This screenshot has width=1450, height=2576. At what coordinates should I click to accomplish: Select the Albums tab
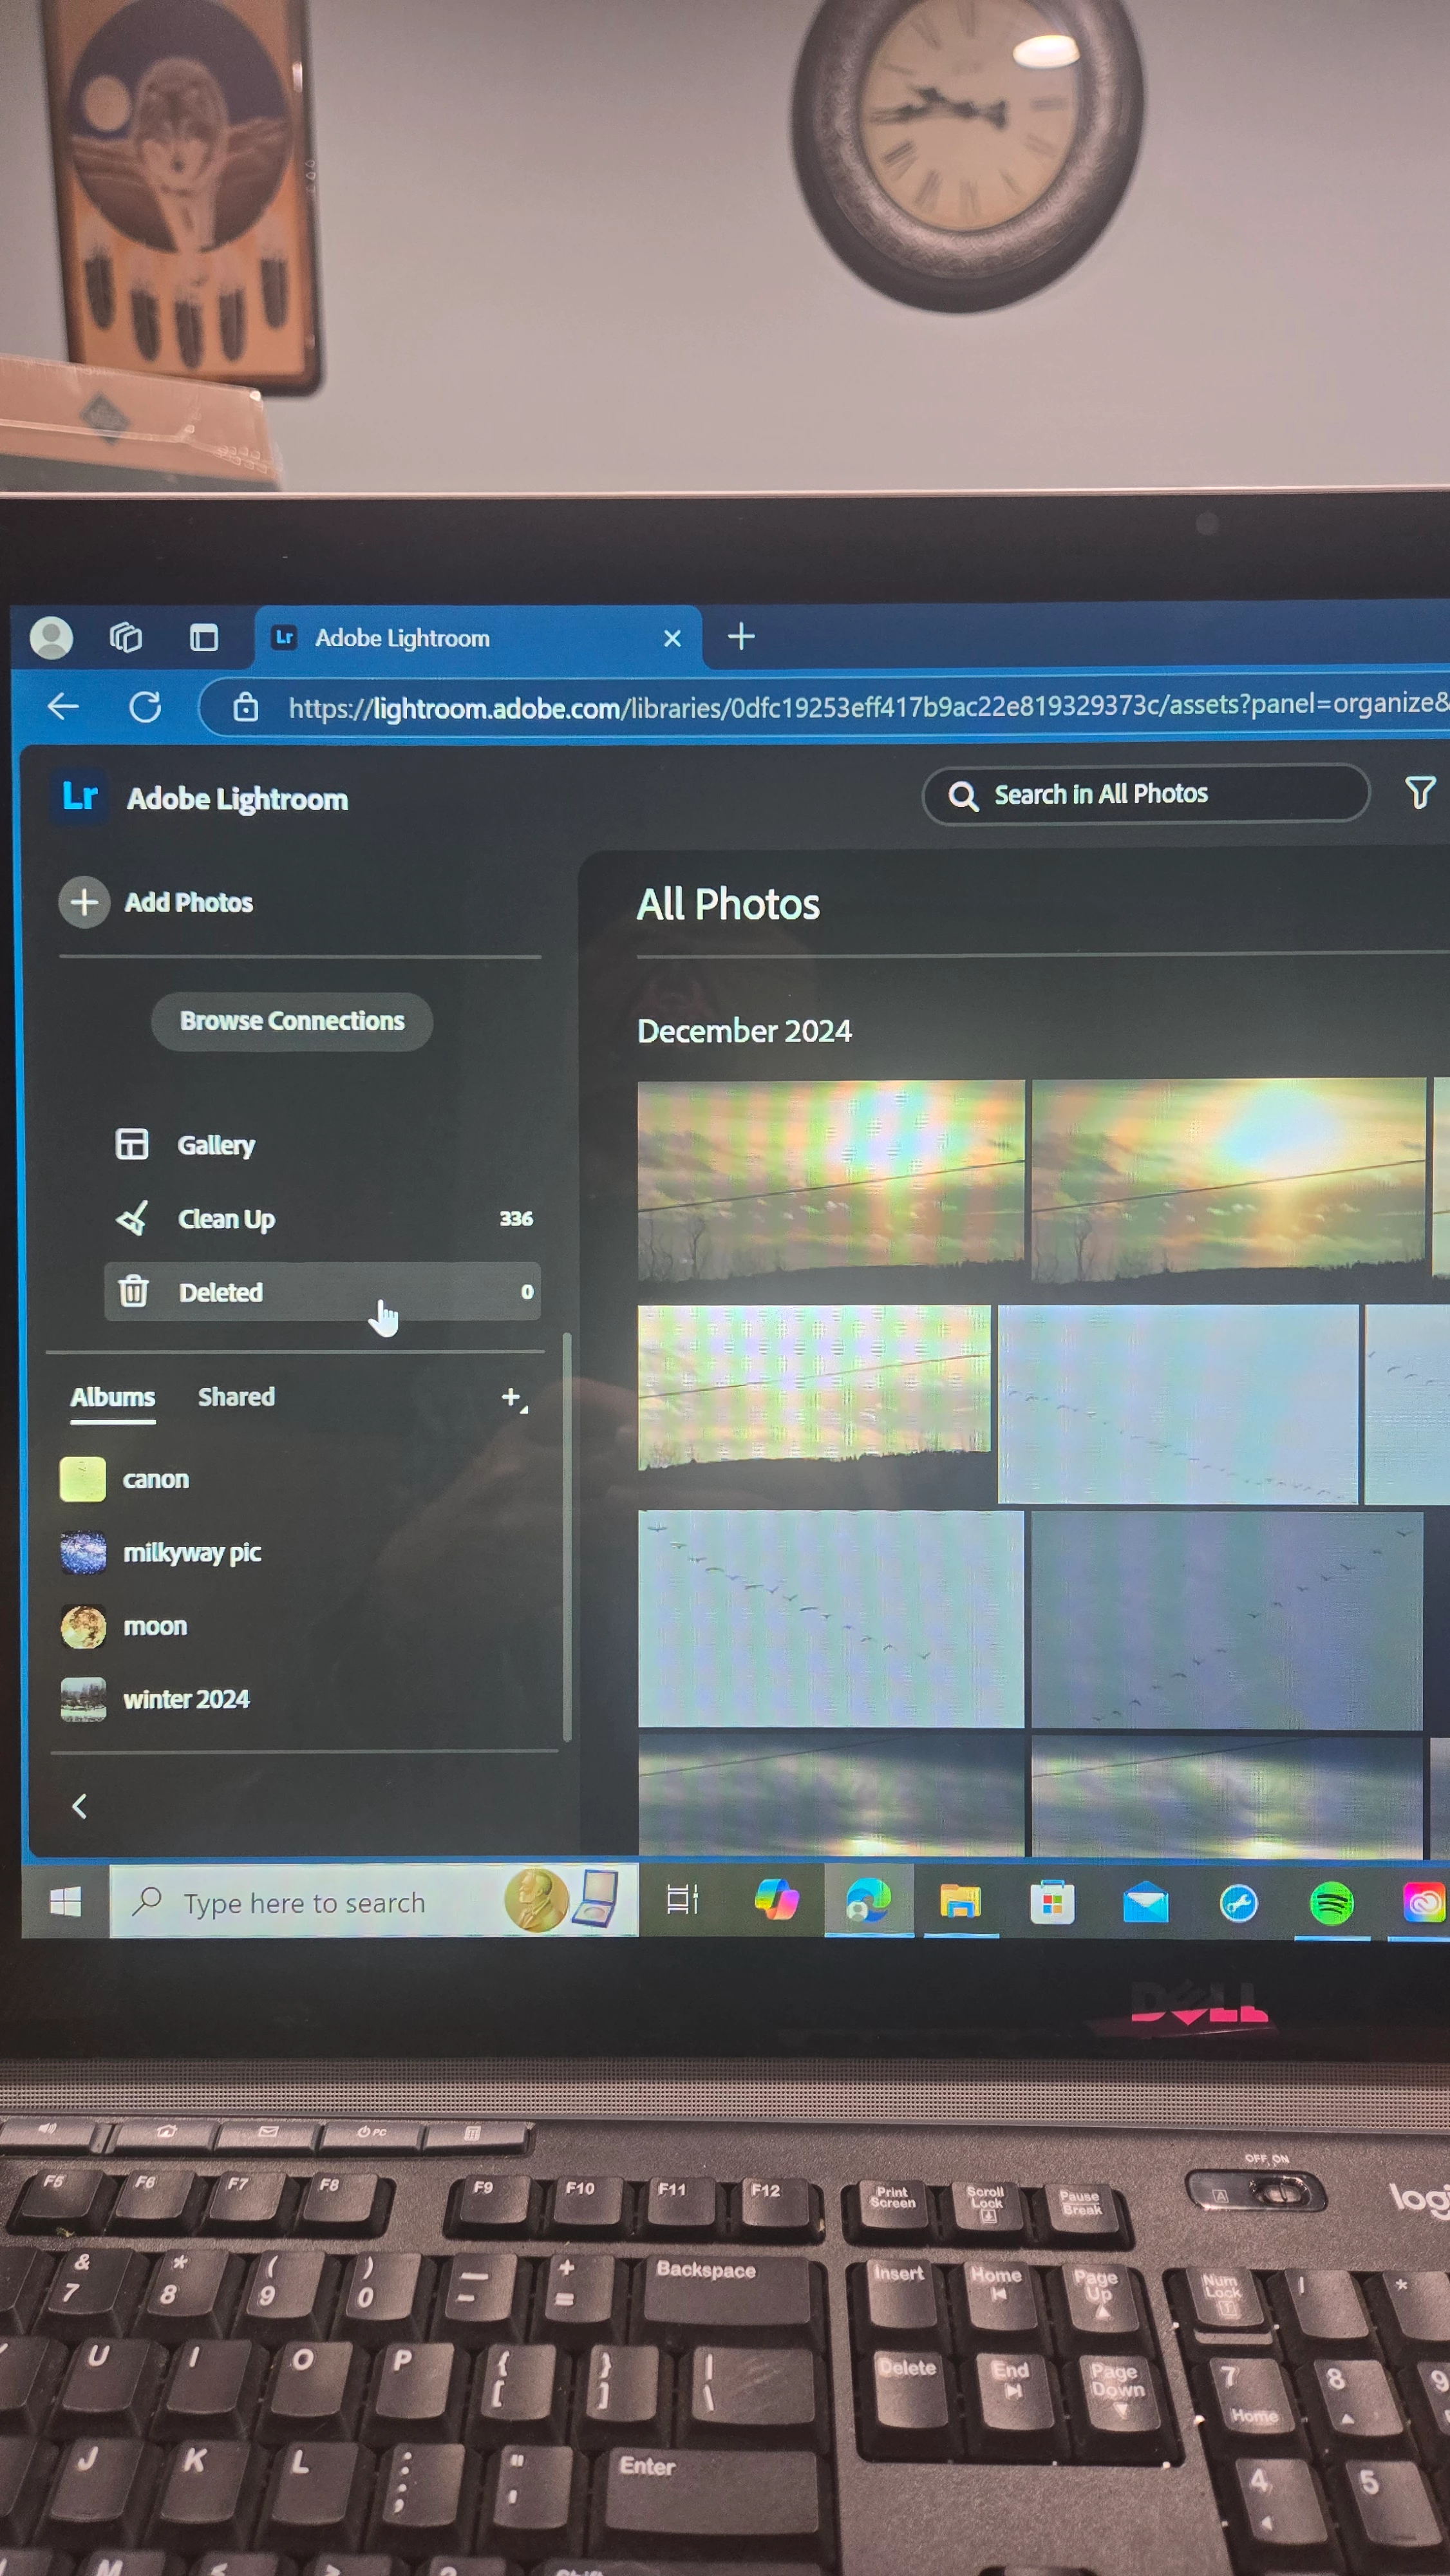tap(112, 1397)
